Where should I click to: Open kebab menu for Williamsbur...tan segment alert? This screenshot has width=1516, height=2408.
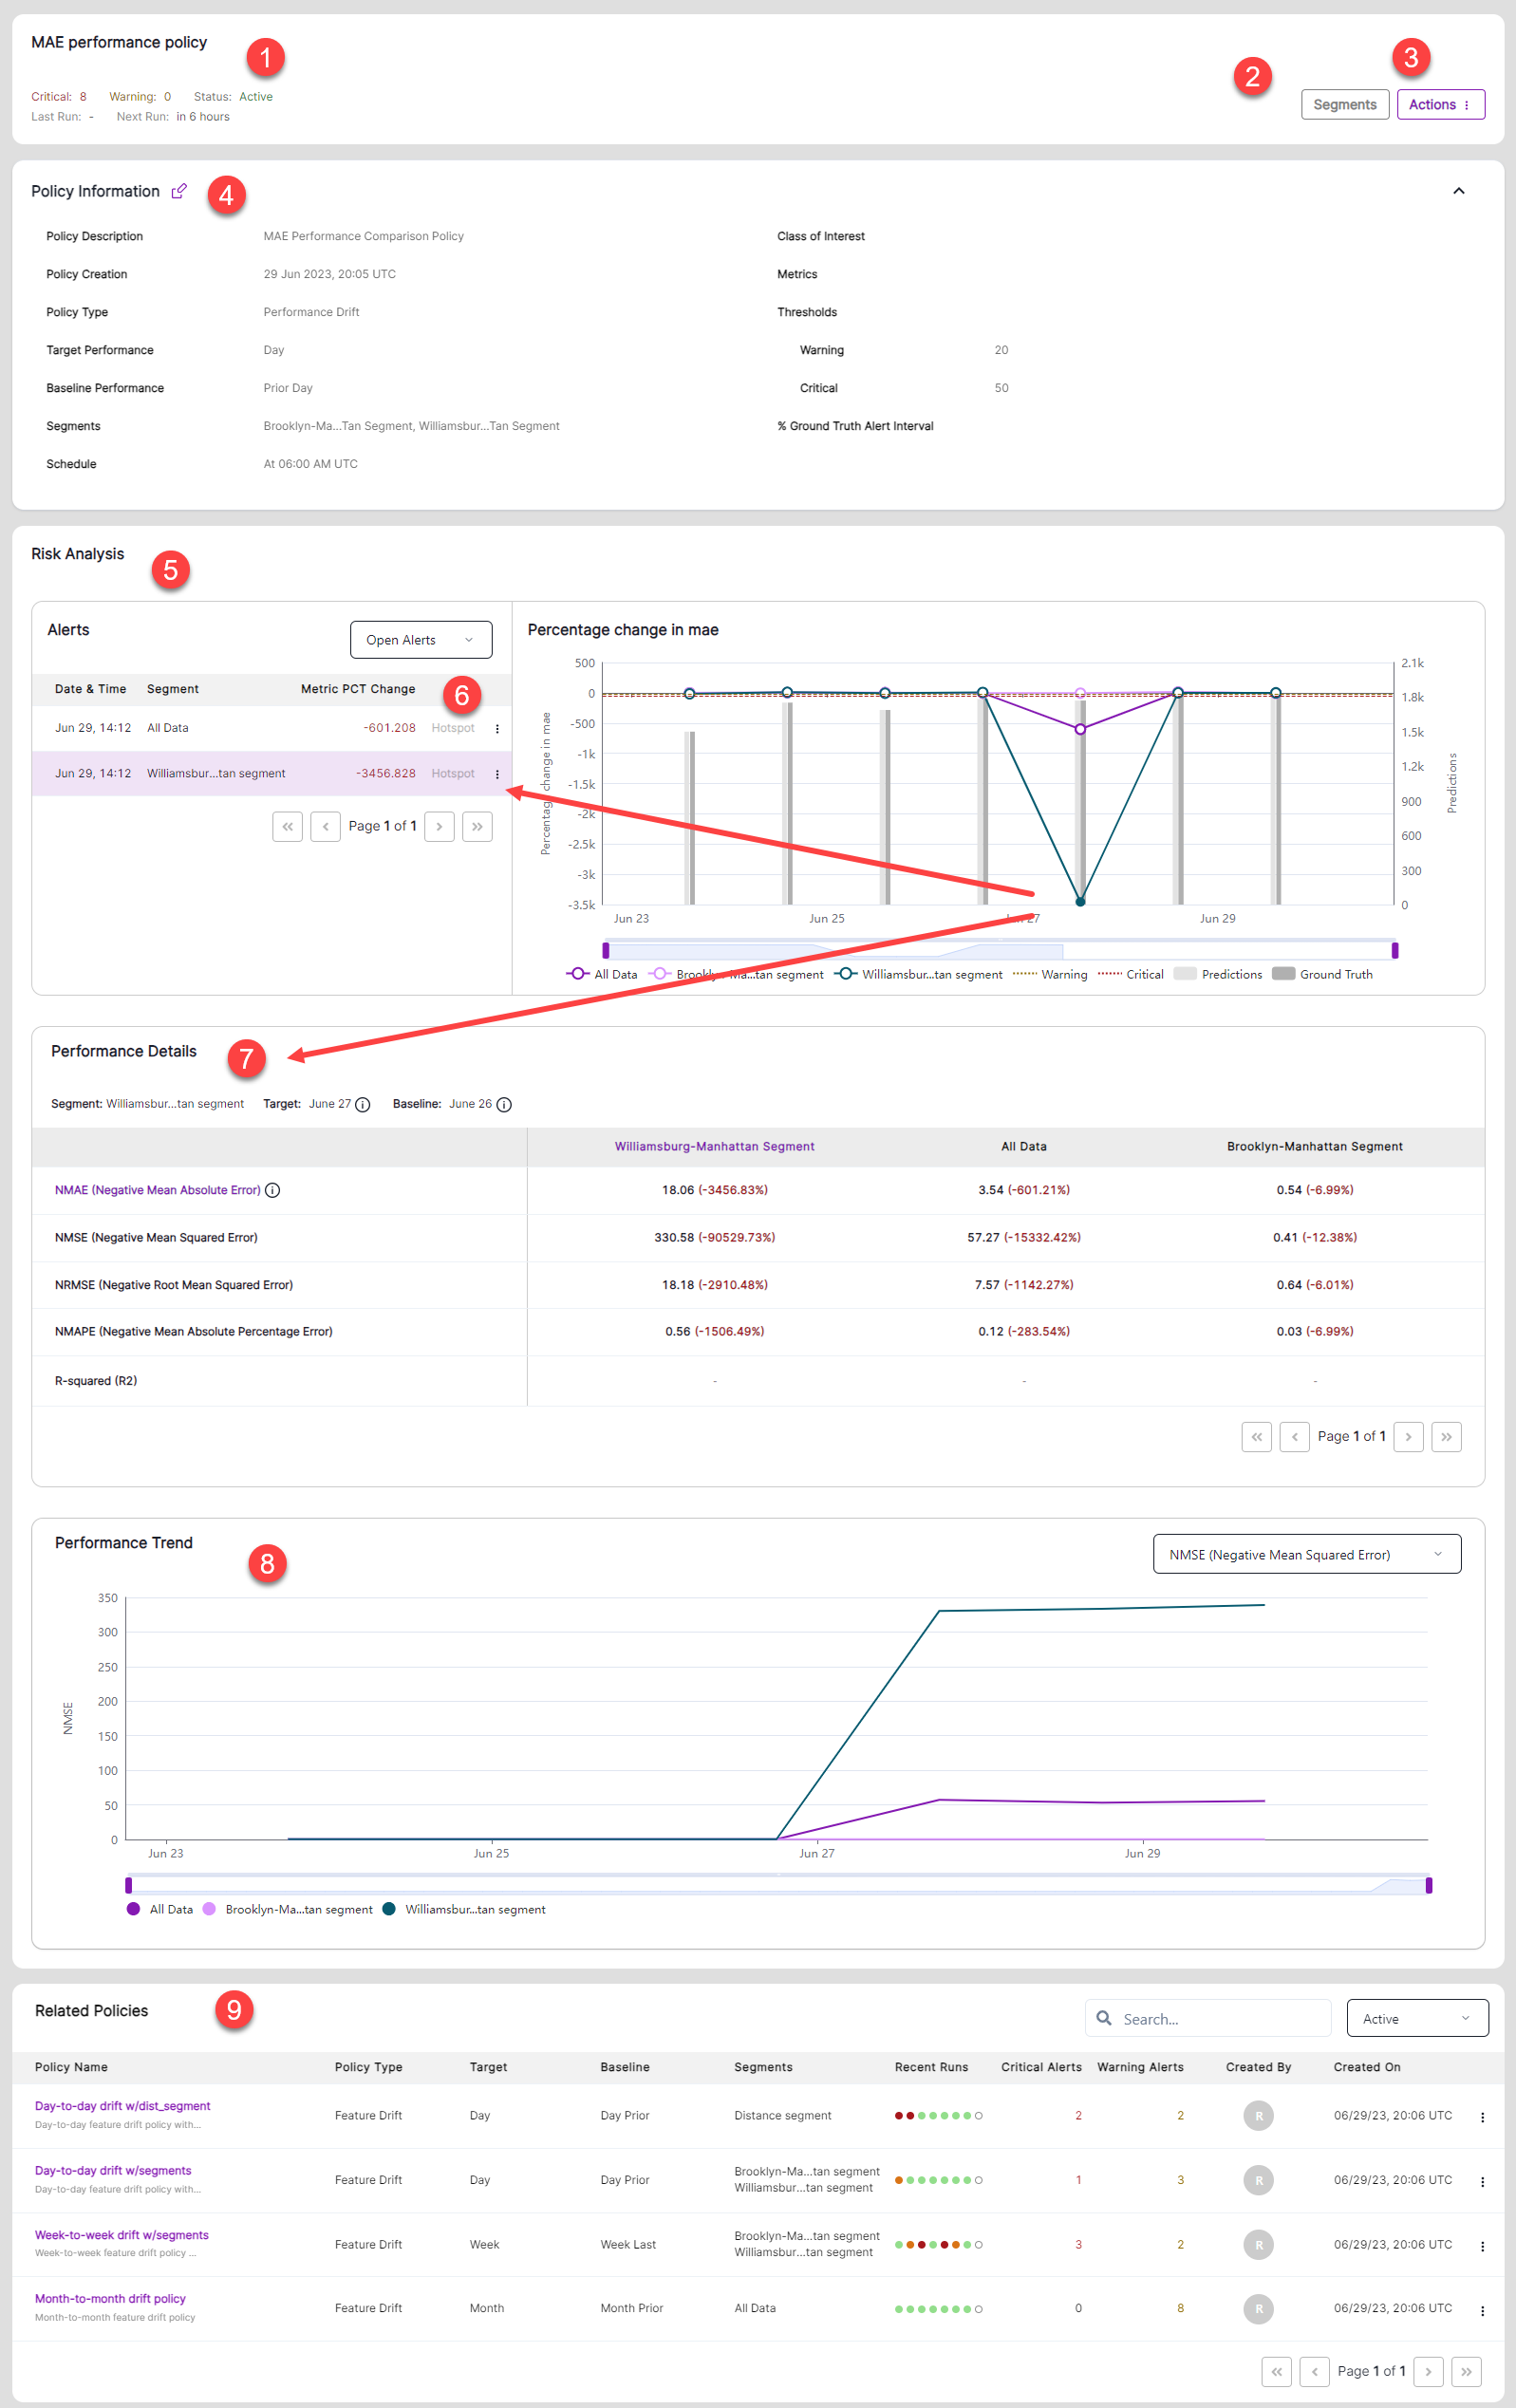(497, 774)
